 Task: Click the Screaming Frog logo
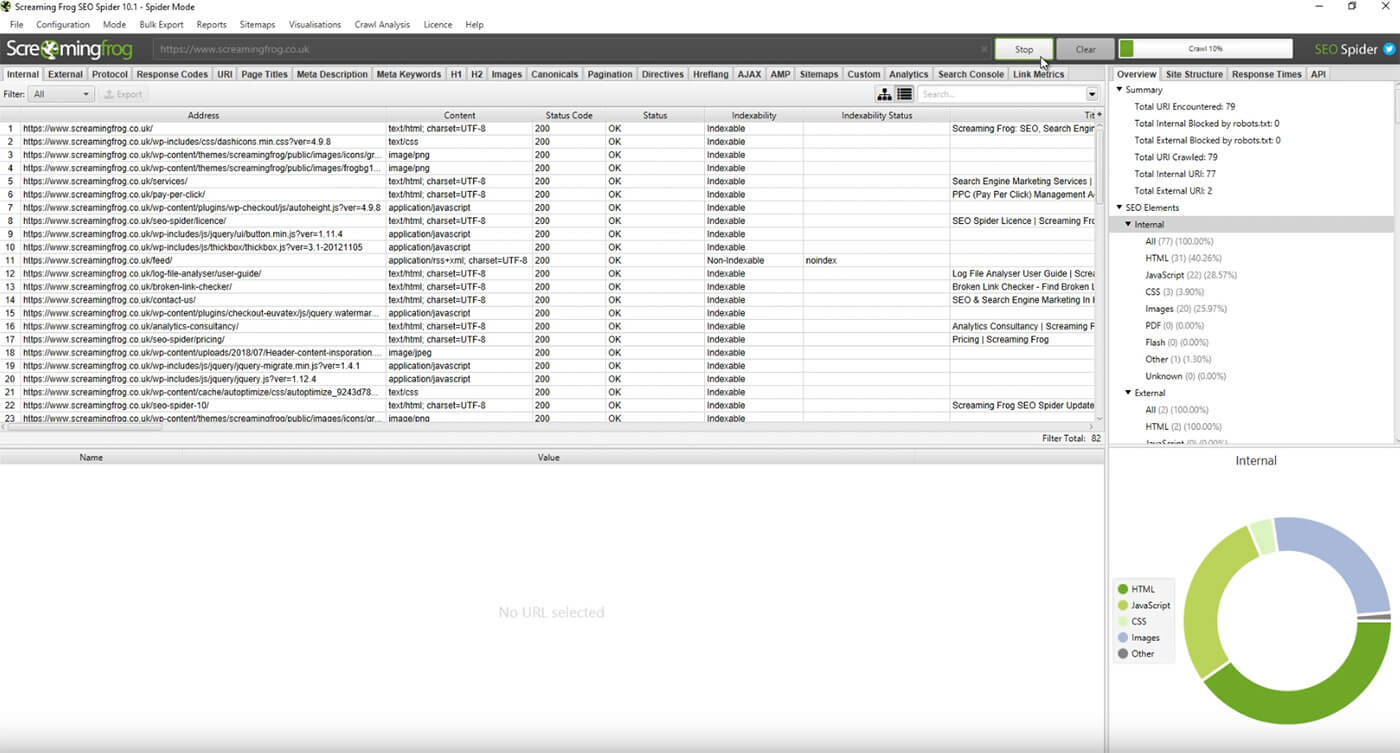pos(69,49)
